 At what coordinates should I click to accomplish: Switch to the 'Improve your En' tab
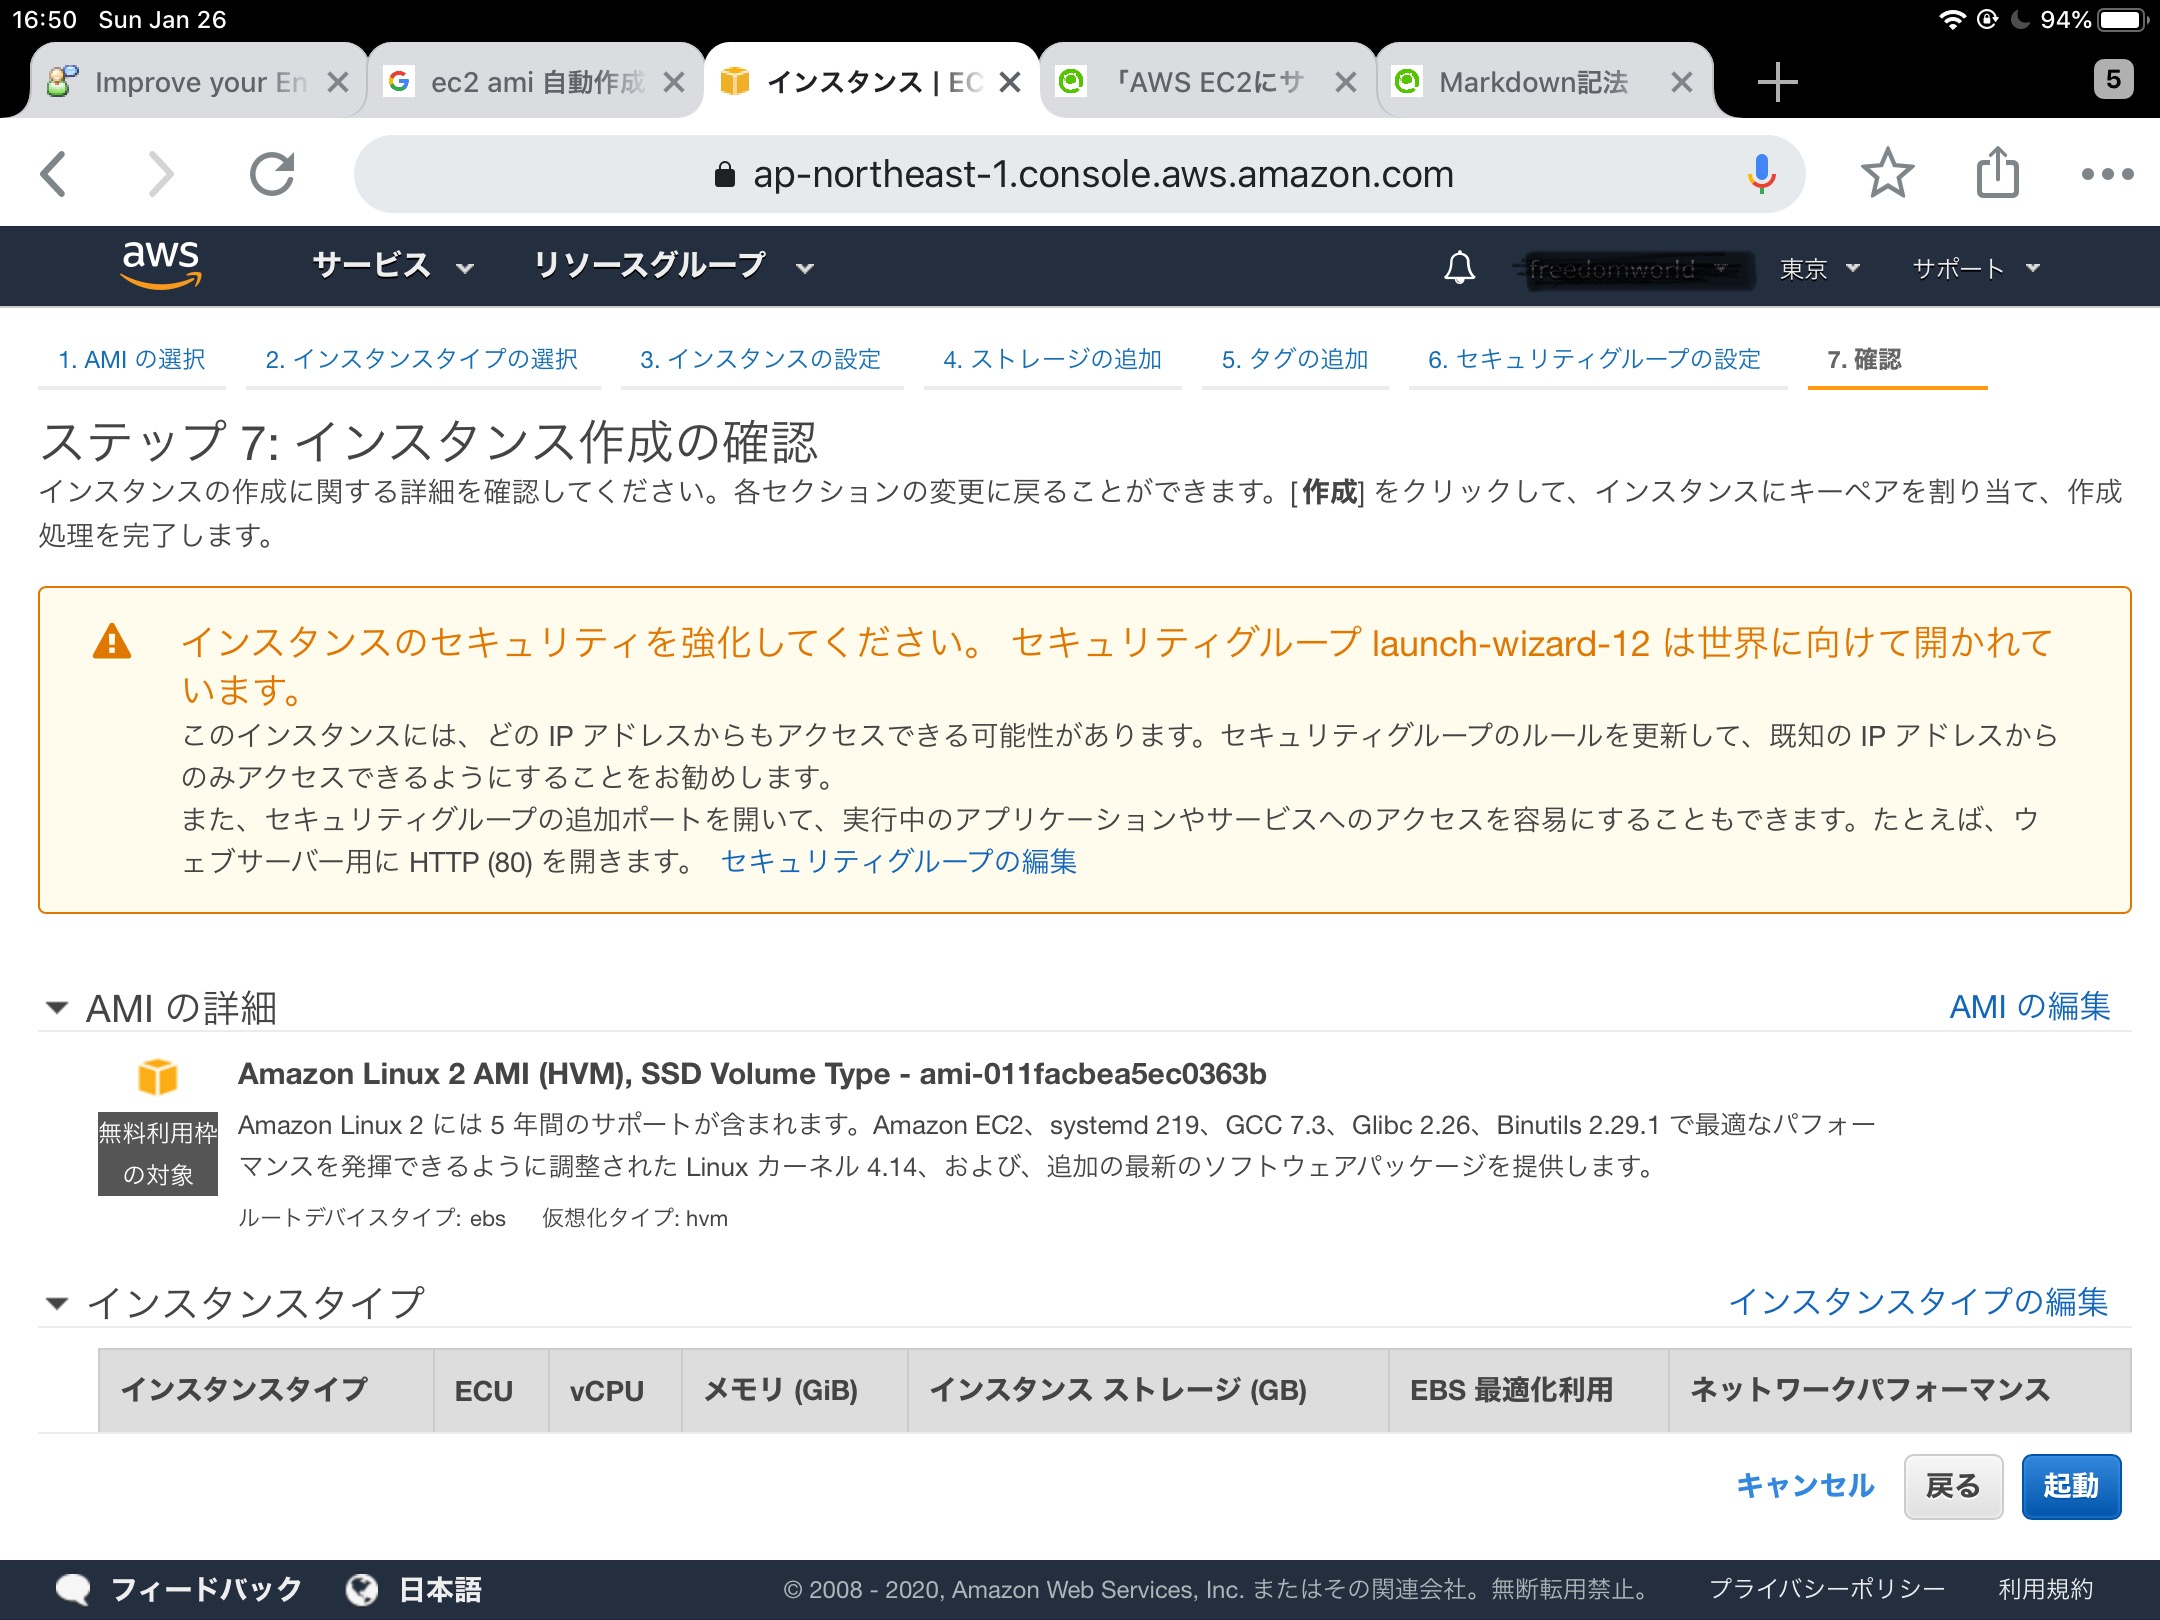tap(200, 82)
